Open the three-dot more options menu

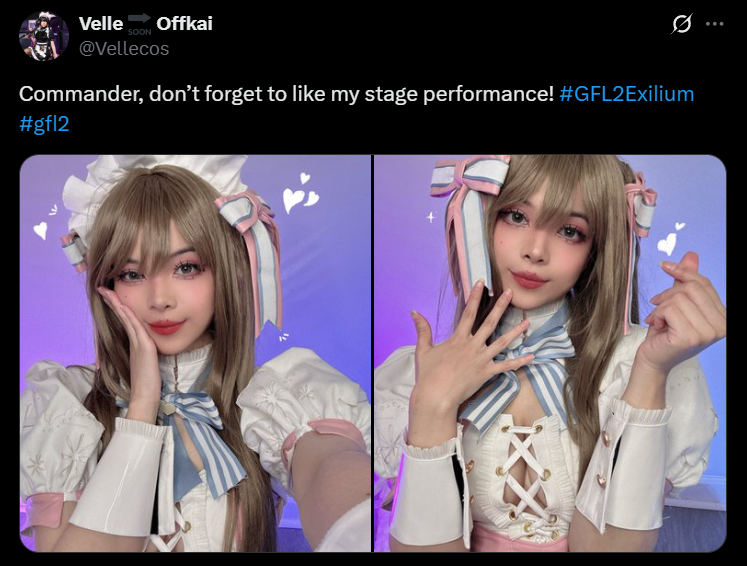(715, 24)
